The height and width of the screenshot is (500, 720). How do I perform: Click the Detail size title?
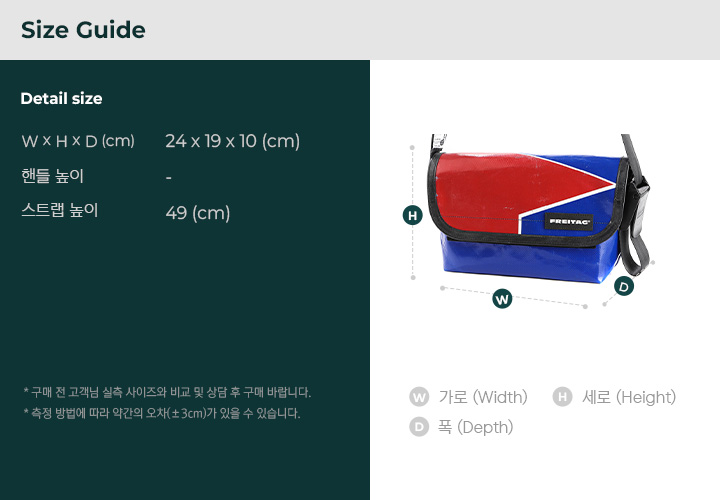click(61, 99)
